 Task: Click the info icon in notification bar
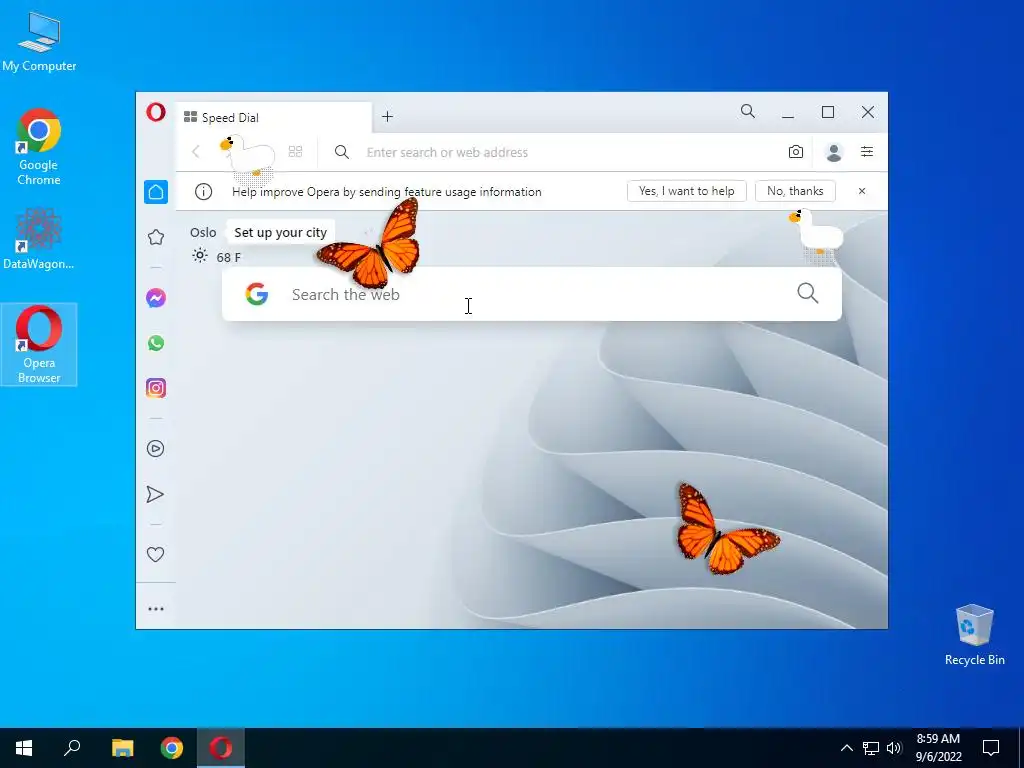204,191
